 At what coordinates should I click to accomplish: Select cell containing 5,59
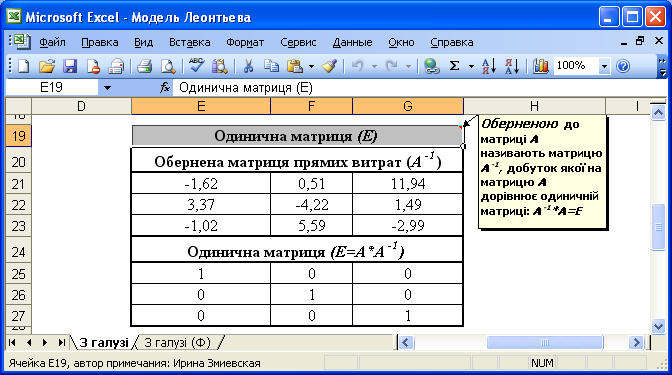point(312,225)
